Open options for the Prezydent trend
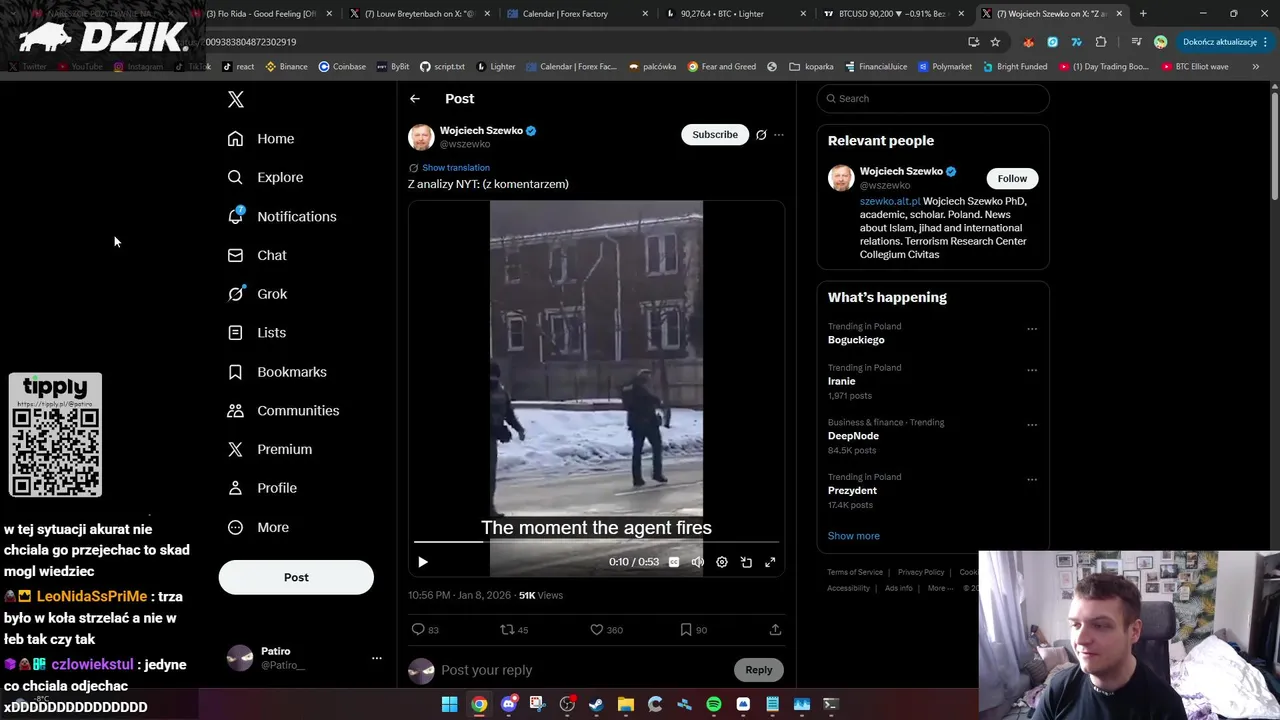The width and height of the screenshot is (1280, 720). 1032,480
